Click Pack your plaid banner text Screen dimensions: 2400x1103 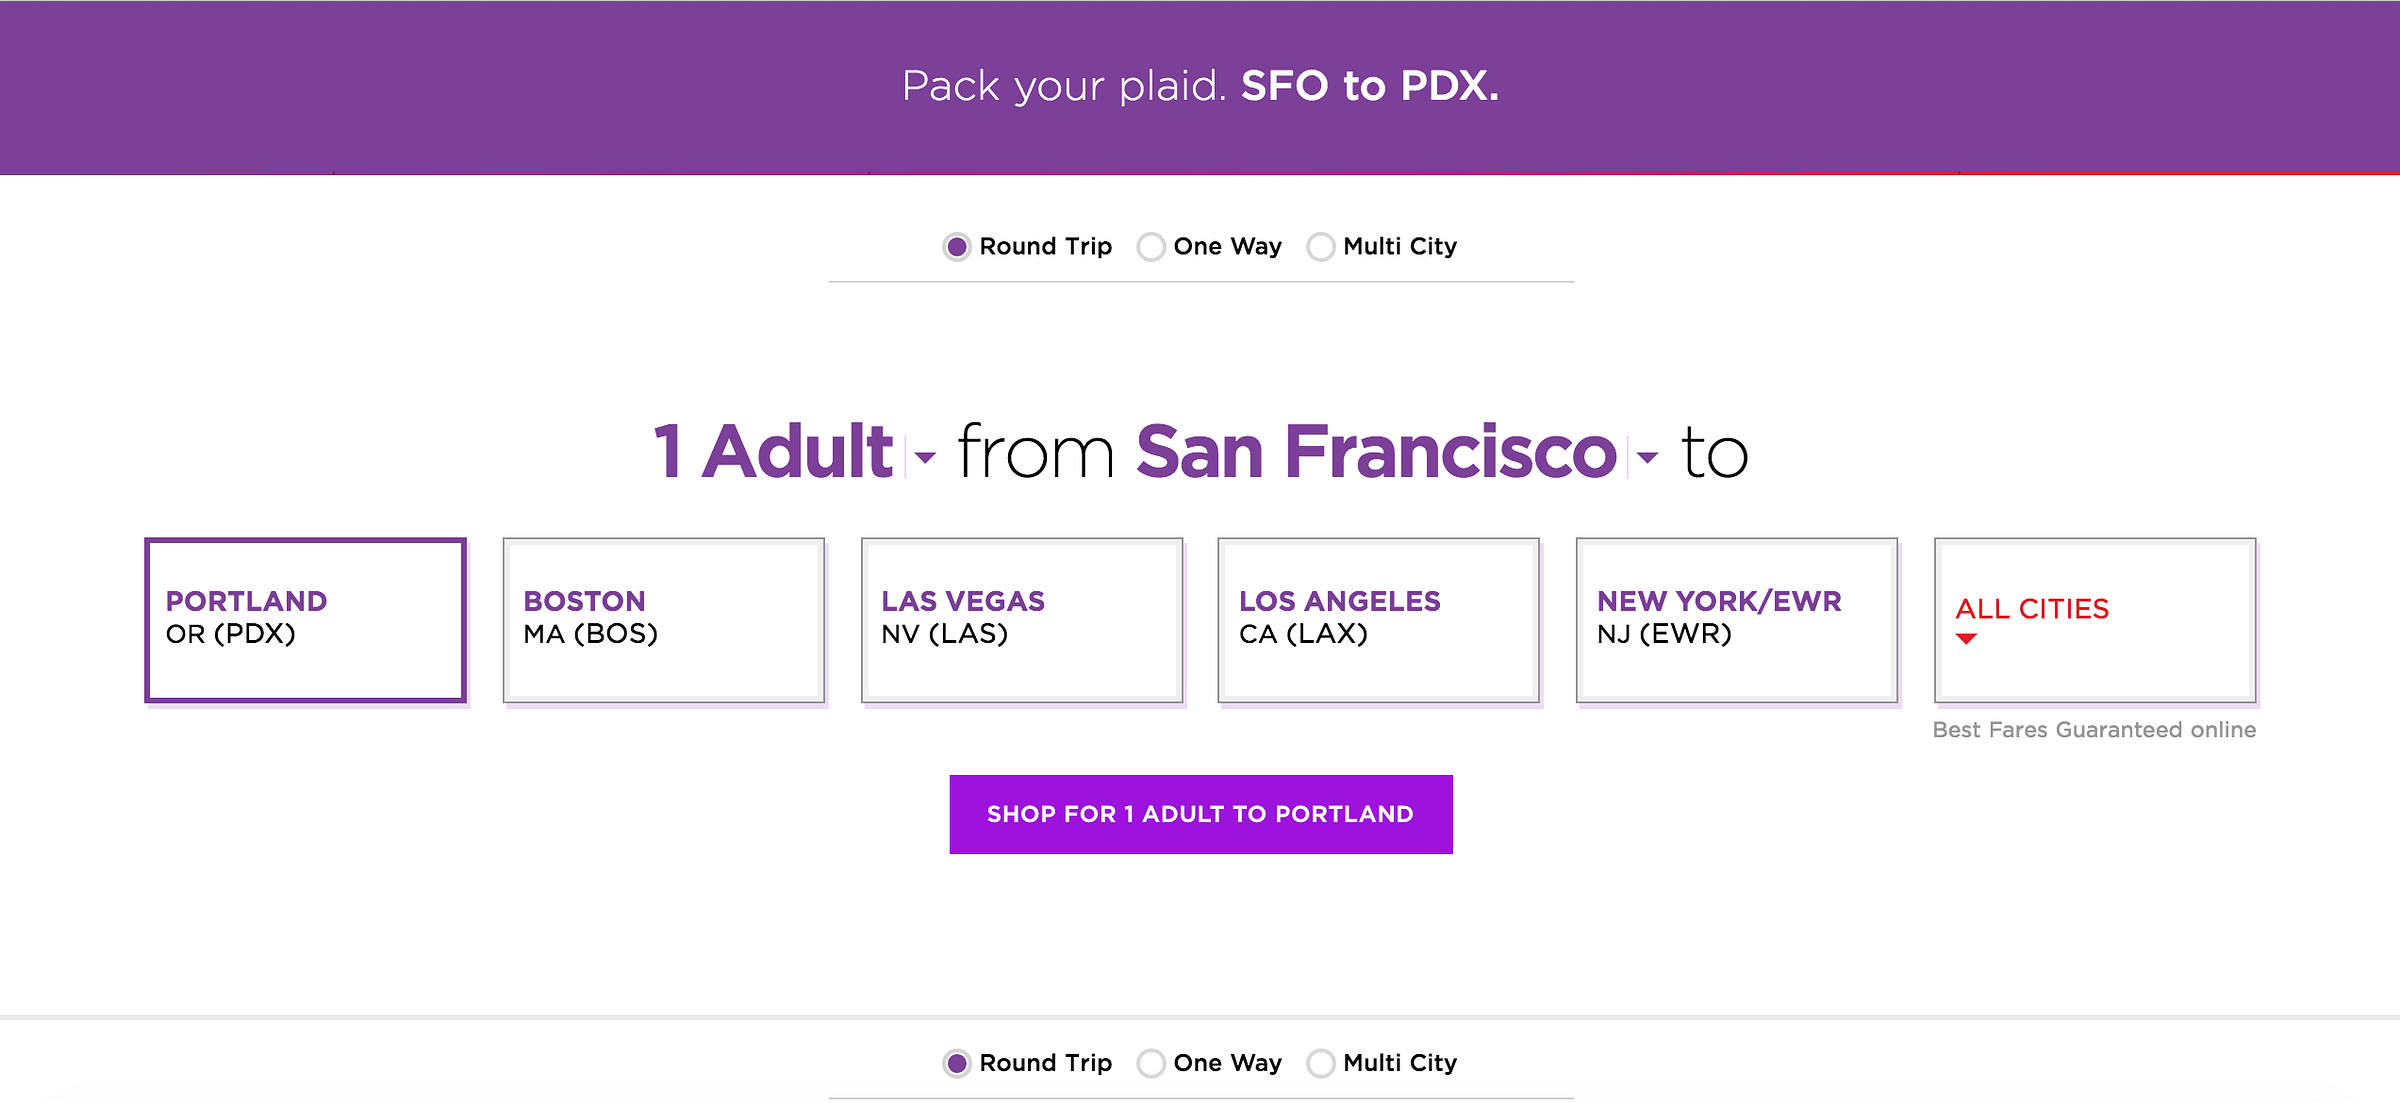pyautogui.click(x=1063, y=87)
